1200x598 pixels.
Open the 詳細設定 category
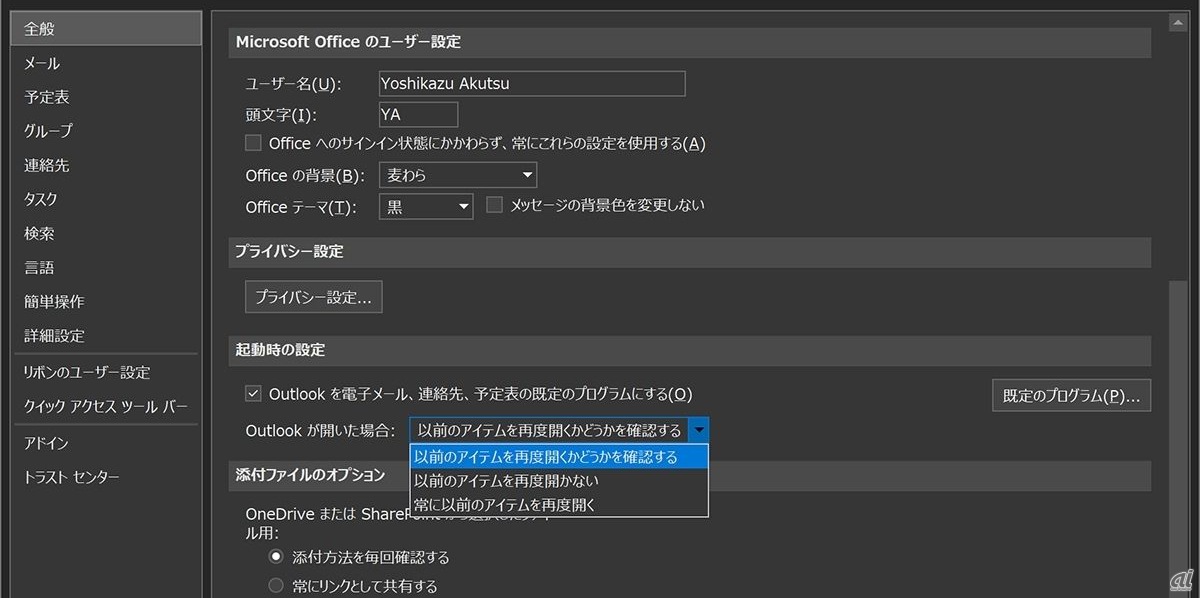click(x=106, y=335)
